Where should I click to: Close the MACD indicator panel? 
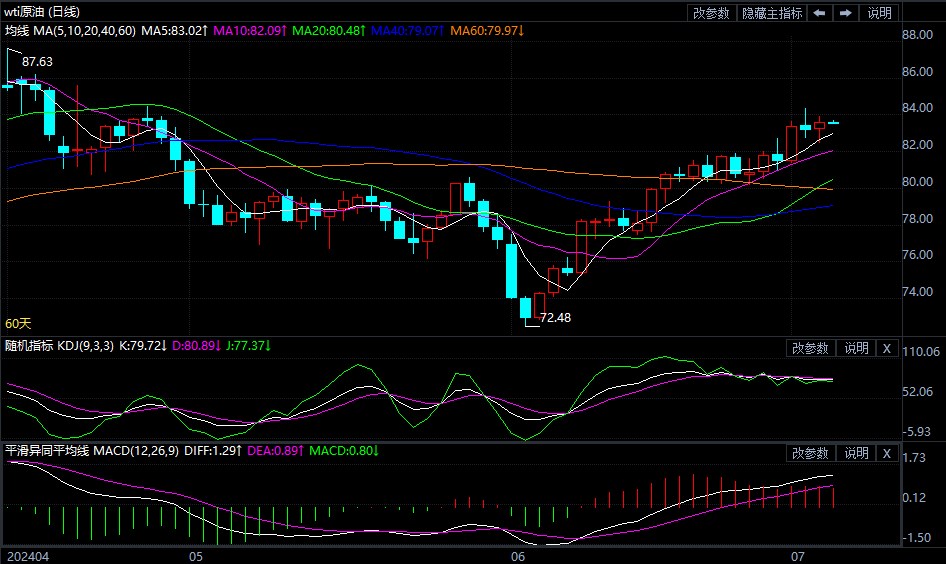[x=886, y=453]
